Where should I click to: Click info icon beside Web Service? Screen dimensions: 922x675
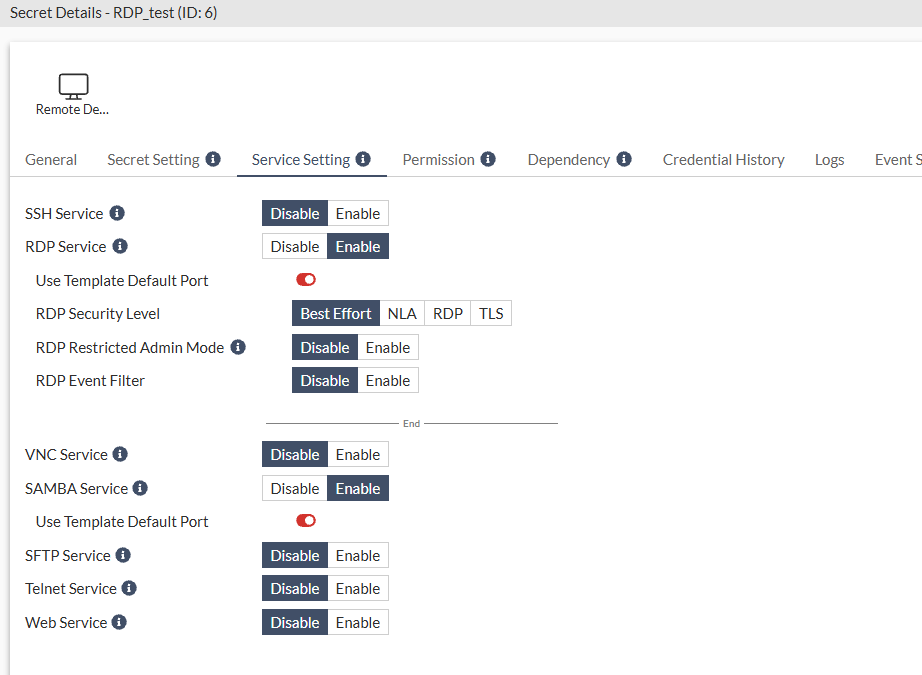pos(119,622)
